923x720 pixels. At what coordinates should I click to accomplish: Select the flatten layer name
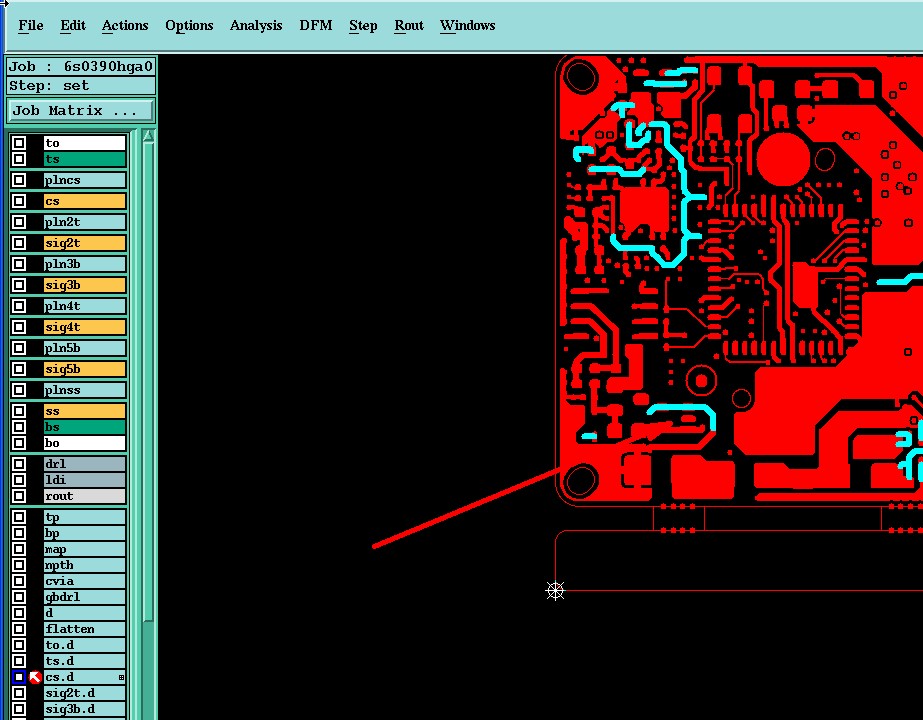pos(85,629)
